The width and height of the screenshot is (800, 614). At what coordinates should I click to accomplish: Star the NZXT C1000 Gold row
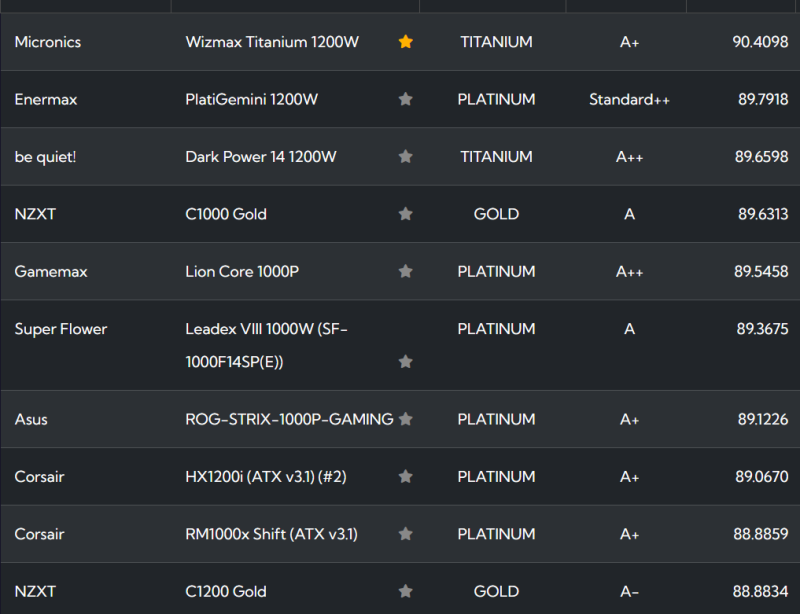[x=405, y=214]
